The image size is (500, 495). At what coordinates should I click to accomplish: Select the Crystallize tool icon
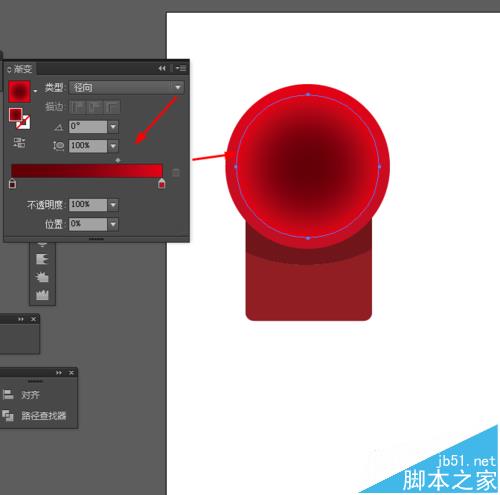click(x=42, y=277)
